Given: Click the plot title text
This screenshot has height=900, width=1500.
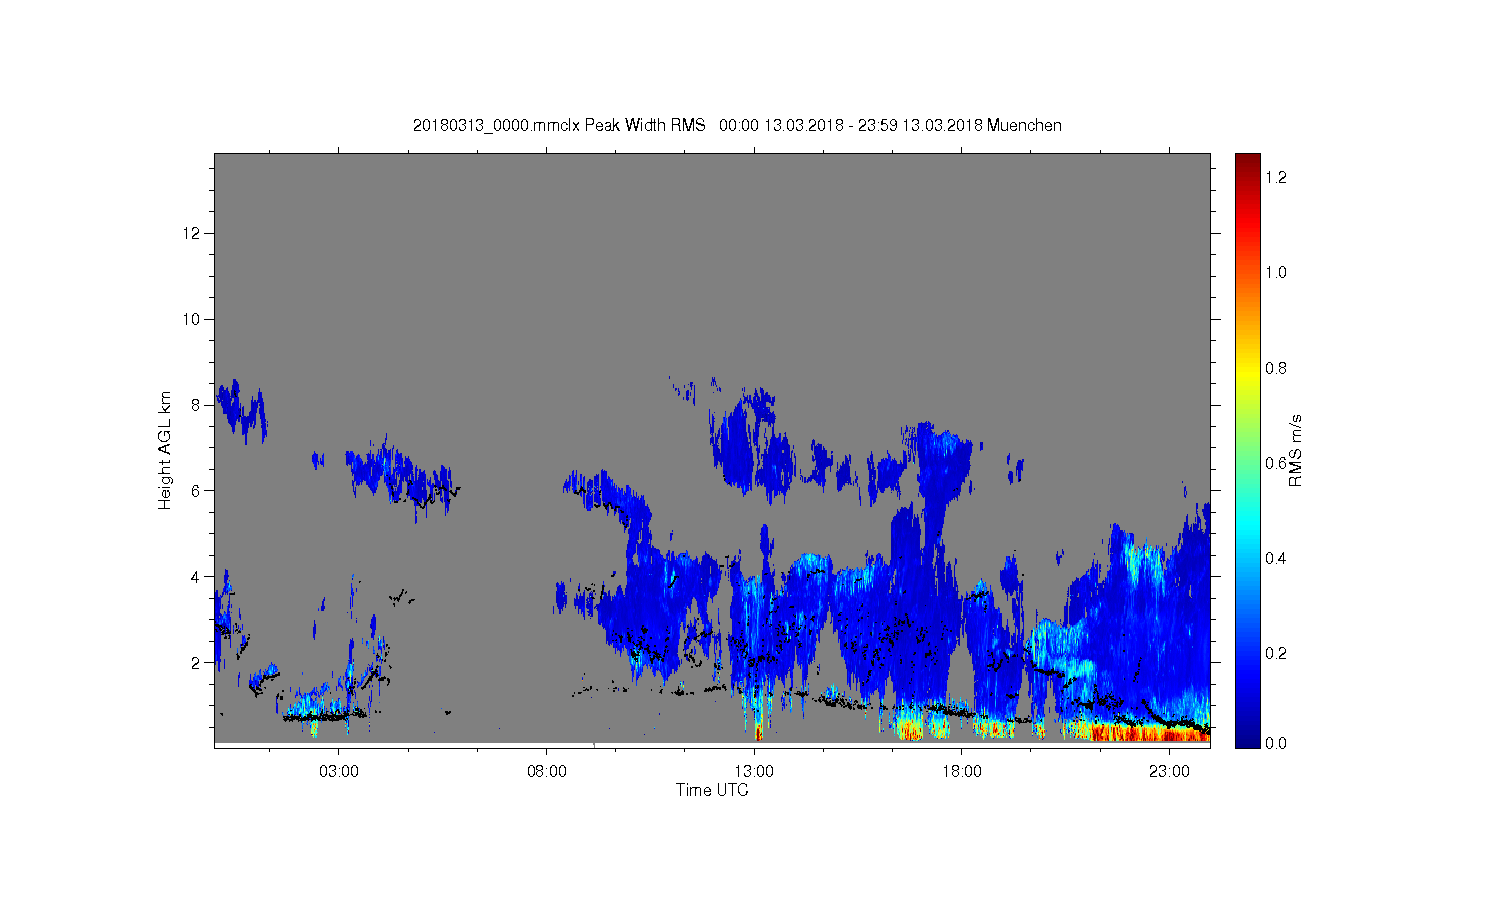Looking at the screenshot, I should coord(737,125).
